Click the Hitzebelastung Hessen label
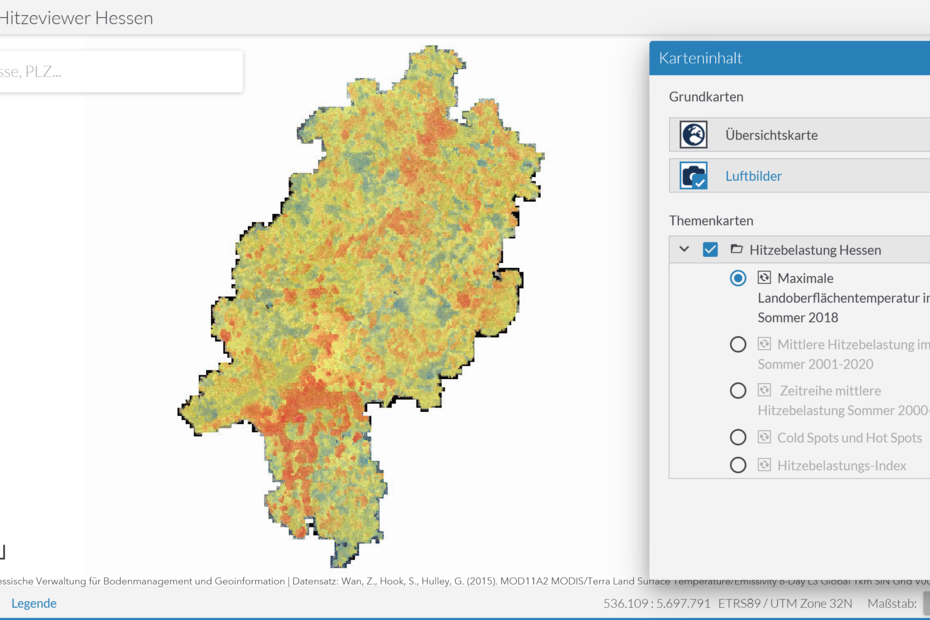The width and height of the screenshot is (930, 620). coord(815,250)
